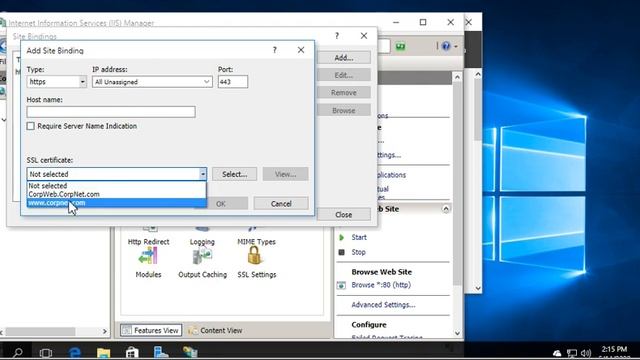Choose Not selected in the certificate list
Screen dimensions: 640x360
[117, 186]
